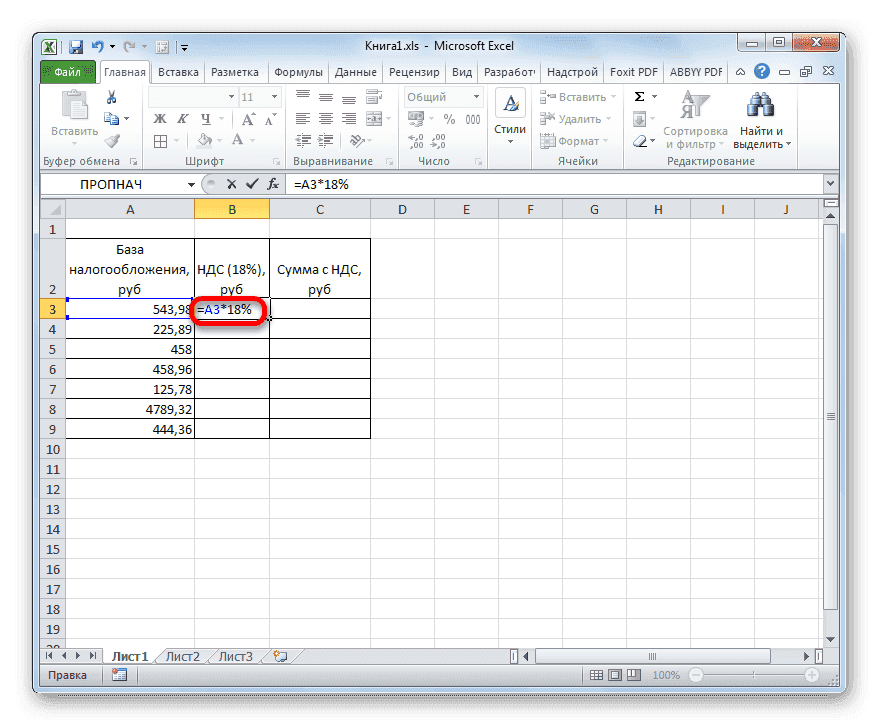This screenshot has width=879, height=726.
Task: Open the font size dropdown
Action: click(272, 97)
